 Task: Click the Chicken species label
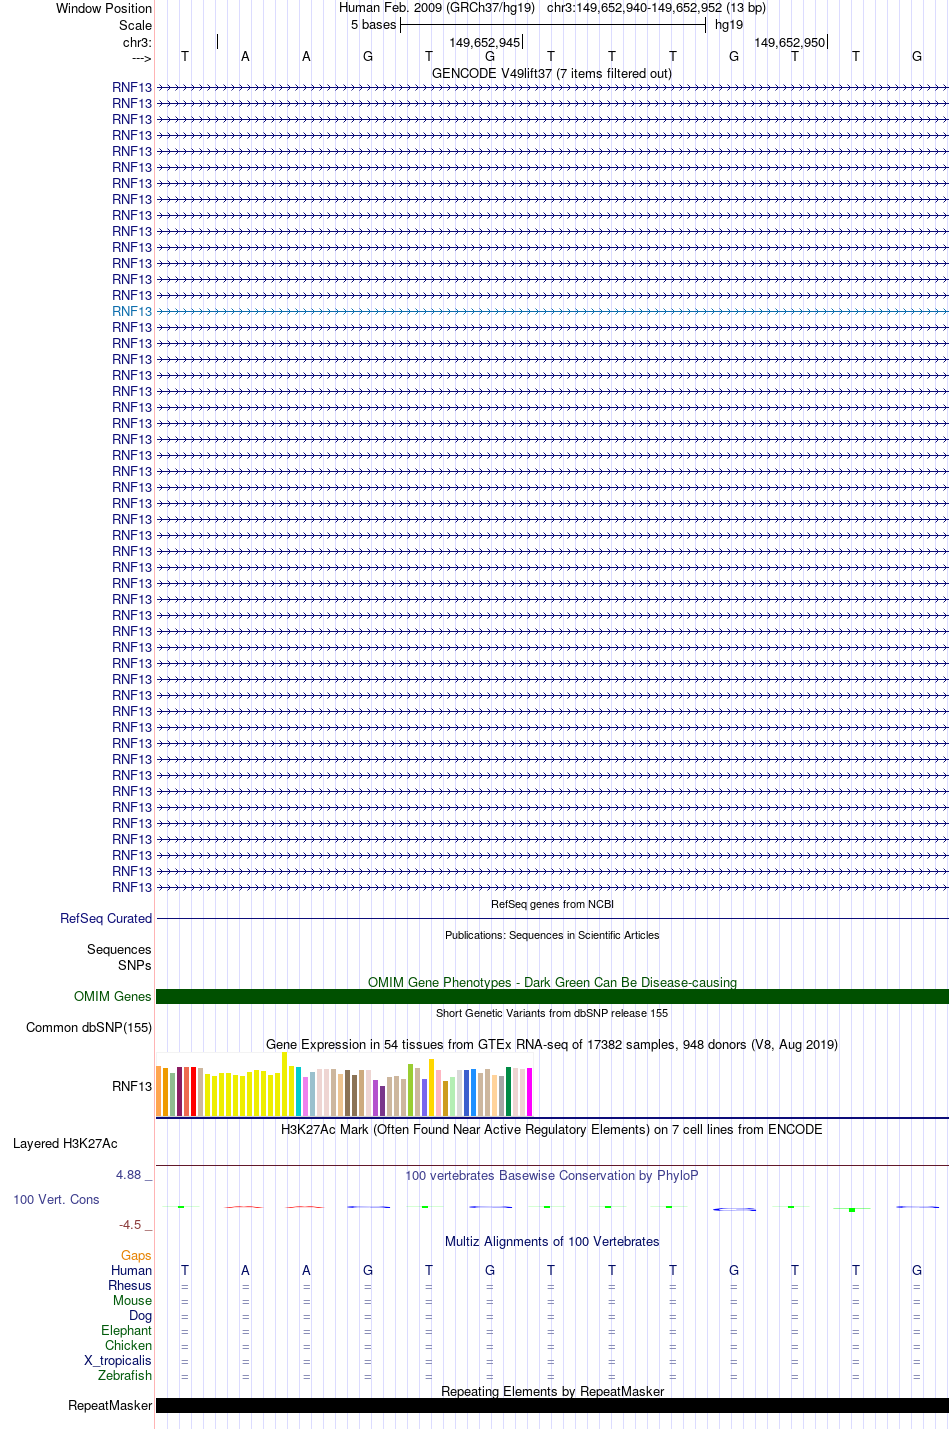point(129,1345)
